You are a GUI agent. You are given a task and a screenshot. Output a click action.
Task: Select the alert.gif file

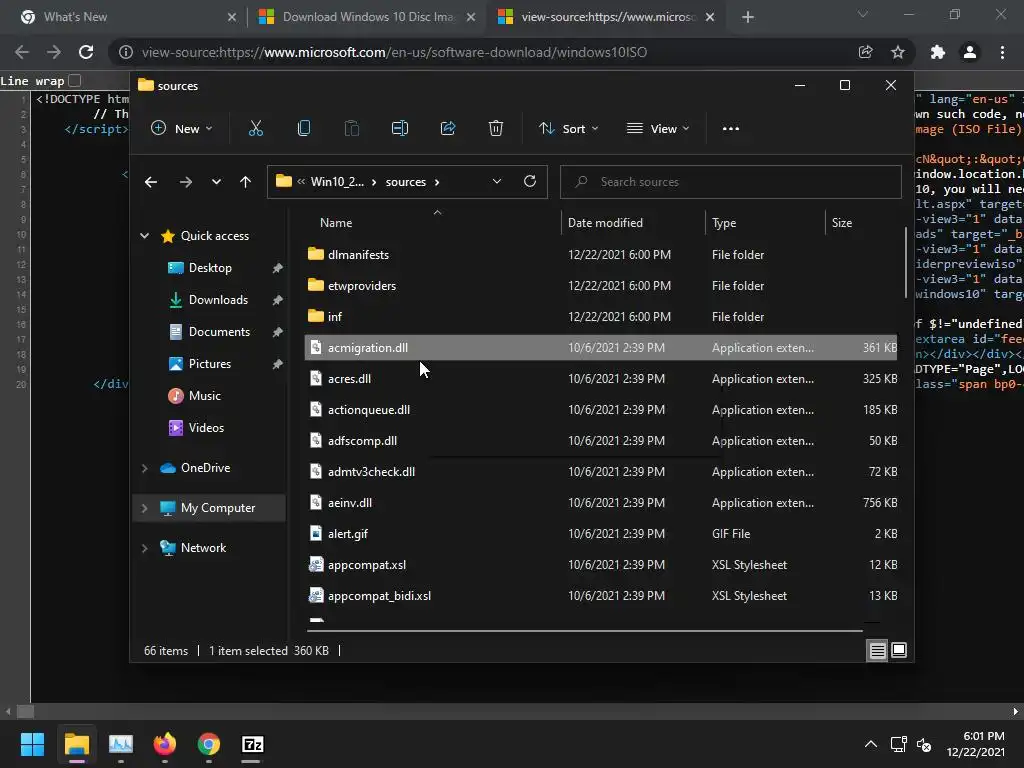[x=601, y=534]
